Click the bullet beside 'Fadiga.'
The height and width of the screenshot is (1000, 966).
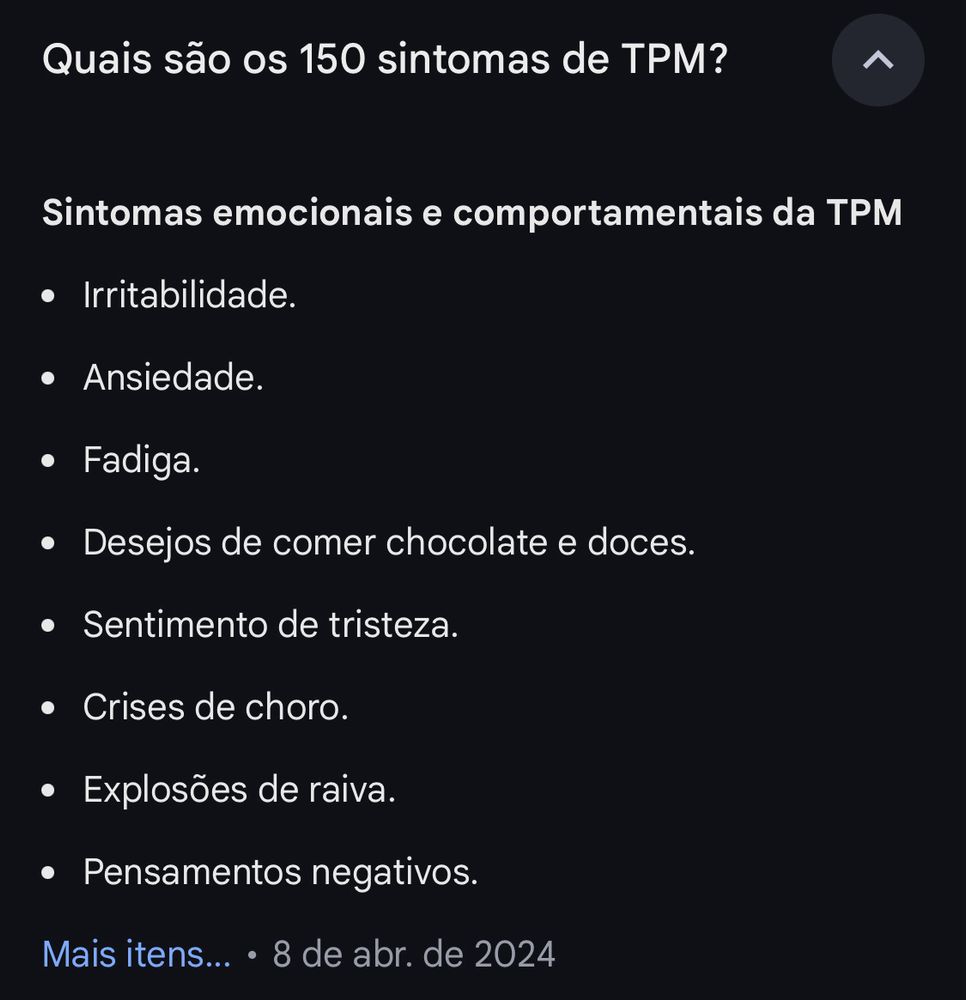(48, 460)
